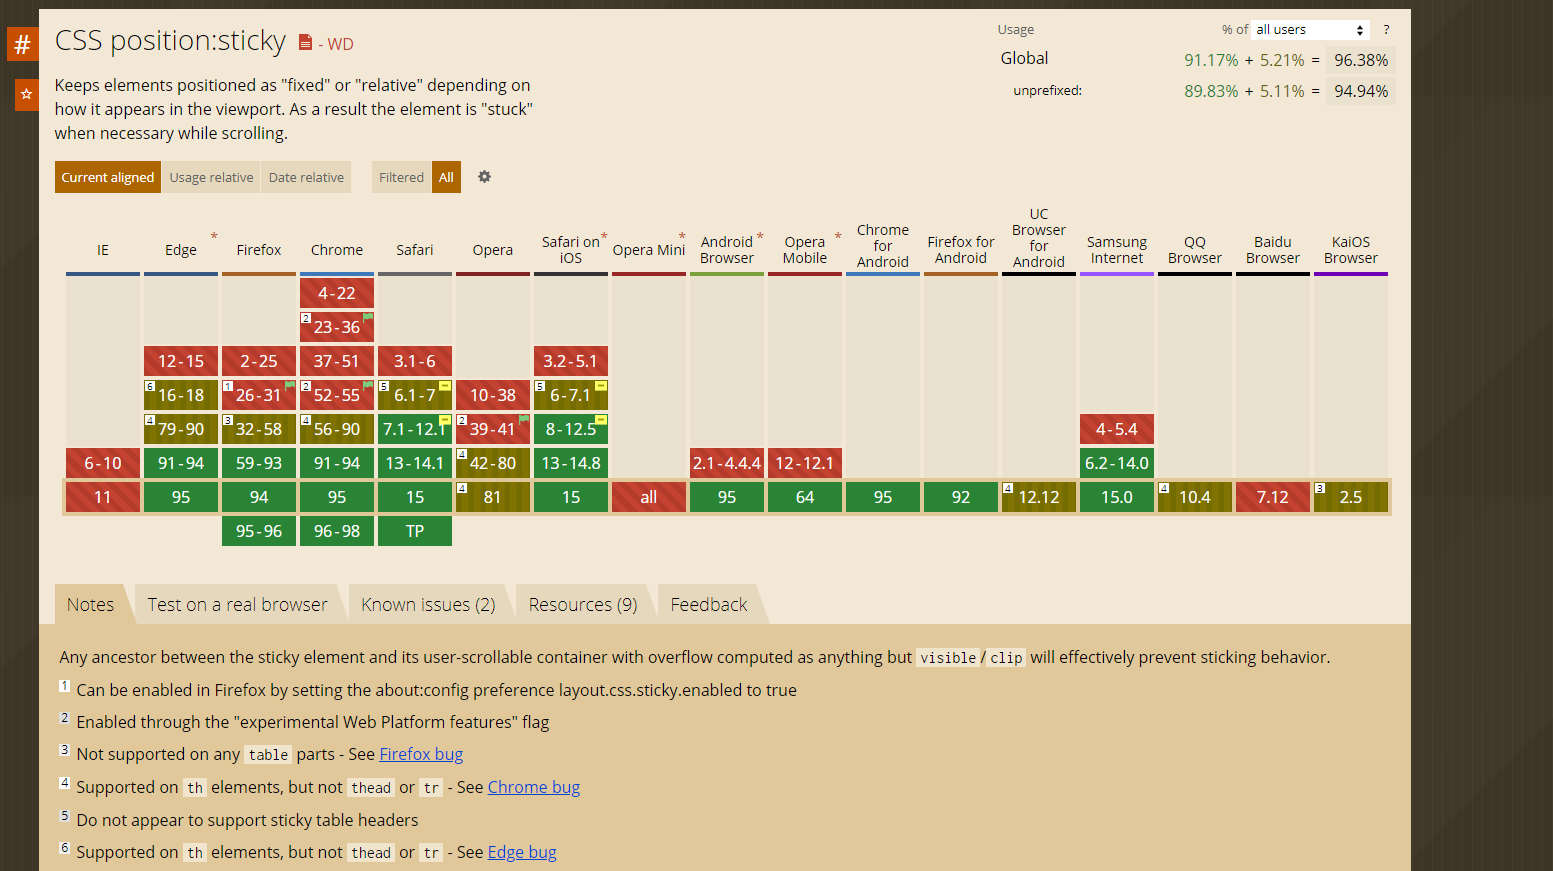Star this feature with the star icon
Screen dimensions: 1553x871
(26, 94)
